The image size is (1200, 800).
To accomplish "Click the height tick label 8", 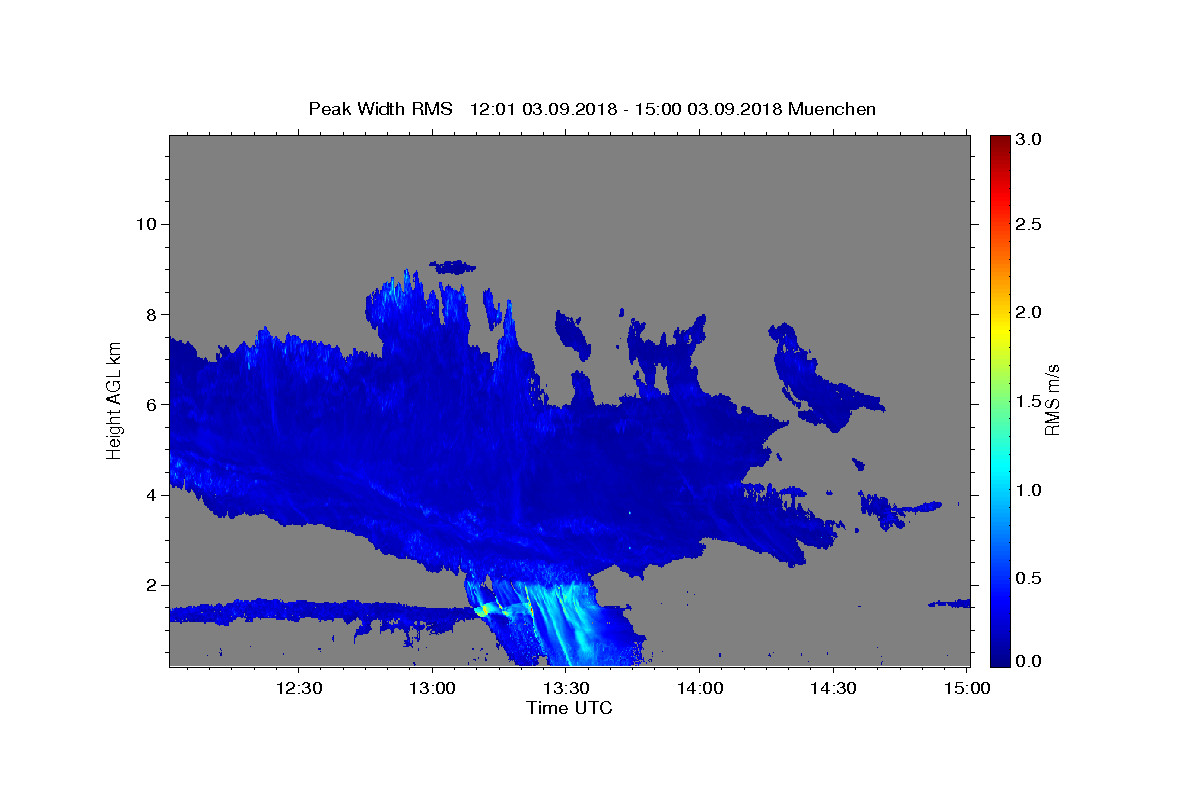I will (x=150, y=314).
